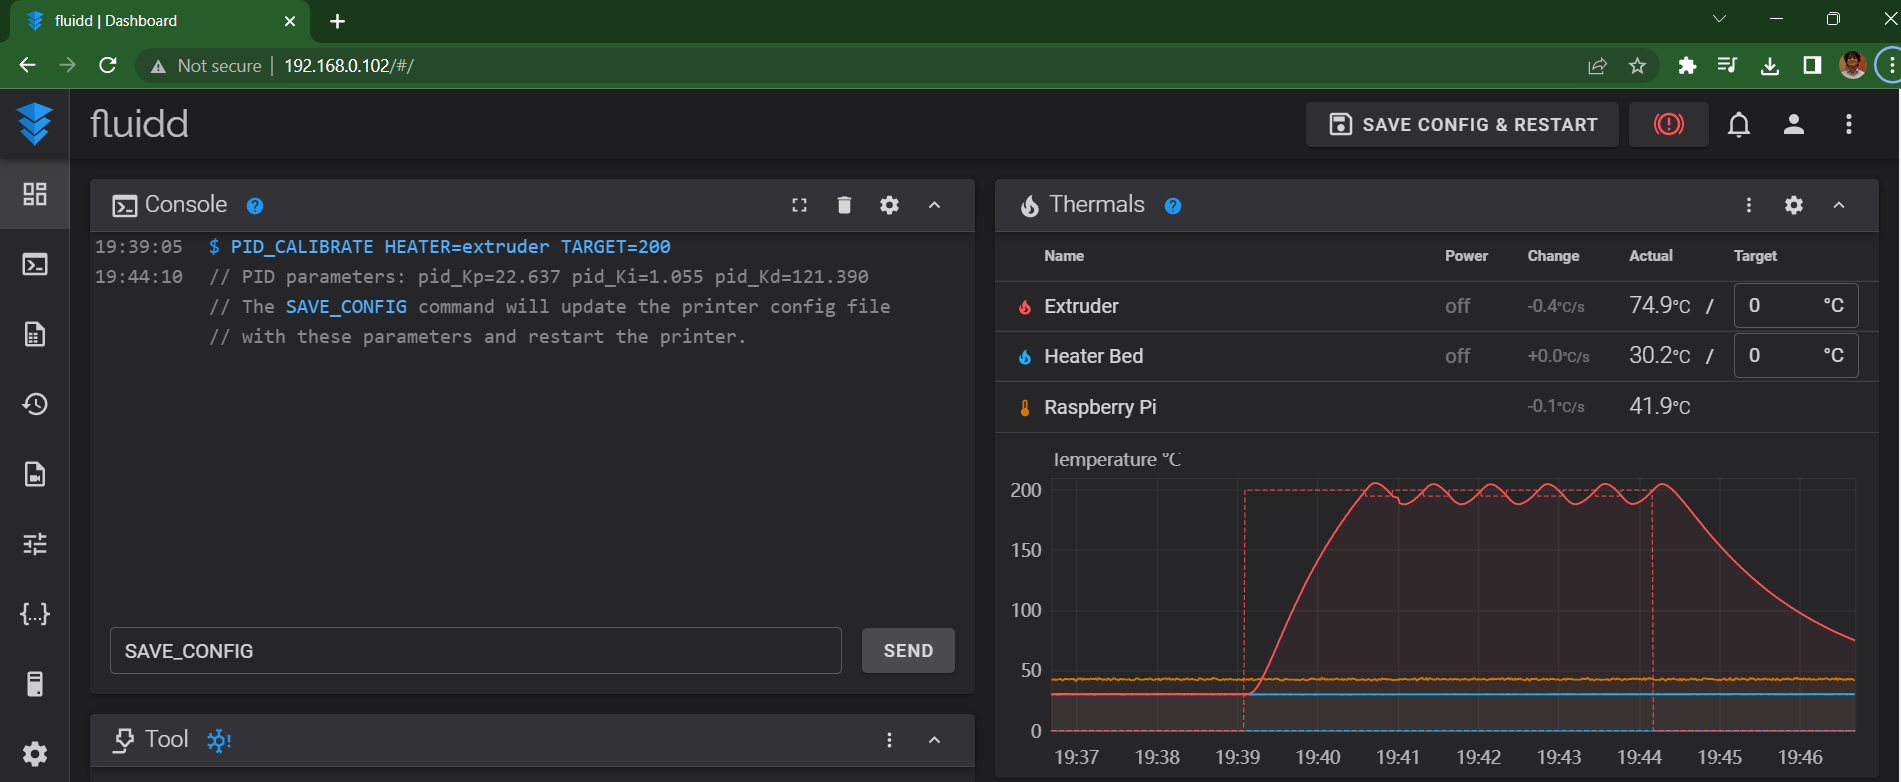Go back in browser history
1901x782 pixels.
point(27,66)
